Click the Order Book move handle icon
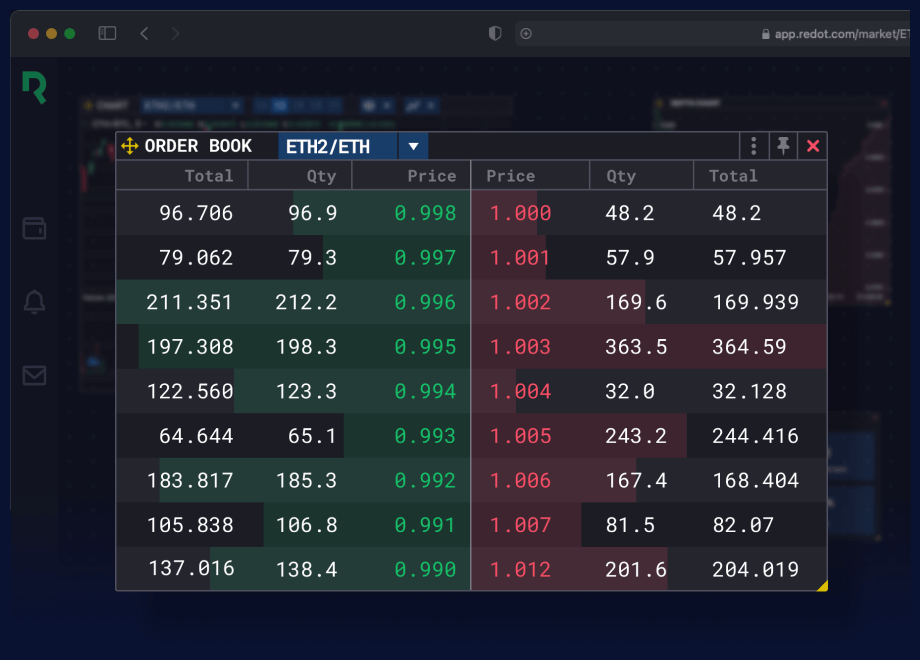 129,146
